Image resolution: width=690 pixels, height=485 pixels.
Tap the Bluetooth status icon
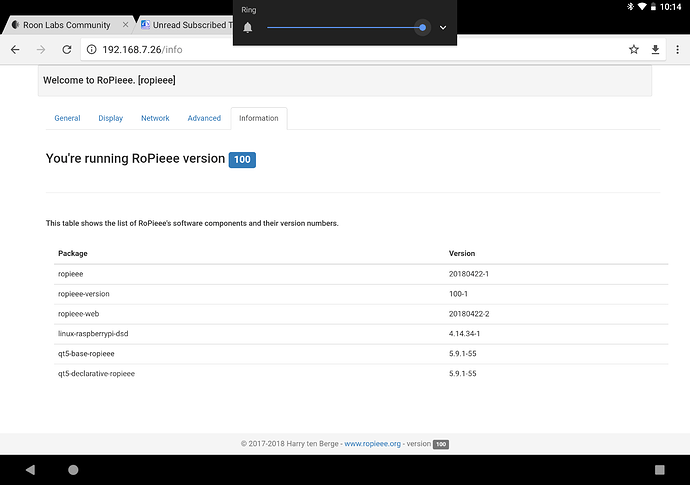tap(630, 7)
